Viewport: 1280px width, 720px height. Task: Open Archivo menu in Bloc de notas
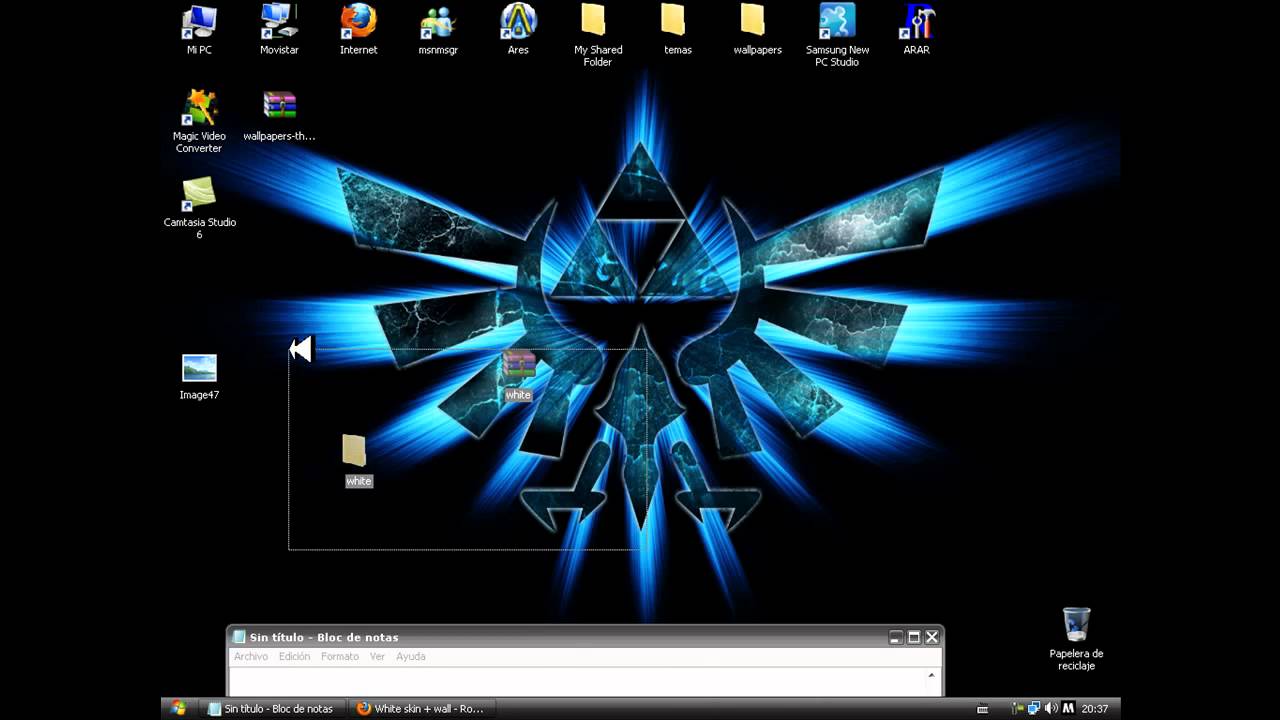tap(251, 657)
